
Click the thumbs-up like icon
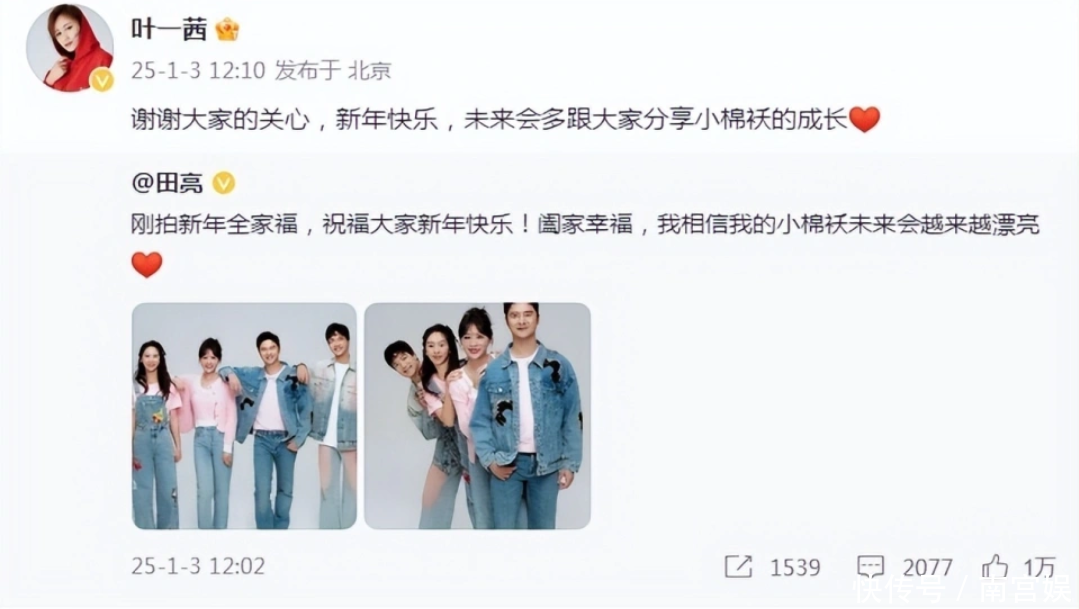[x=995, y=566]
